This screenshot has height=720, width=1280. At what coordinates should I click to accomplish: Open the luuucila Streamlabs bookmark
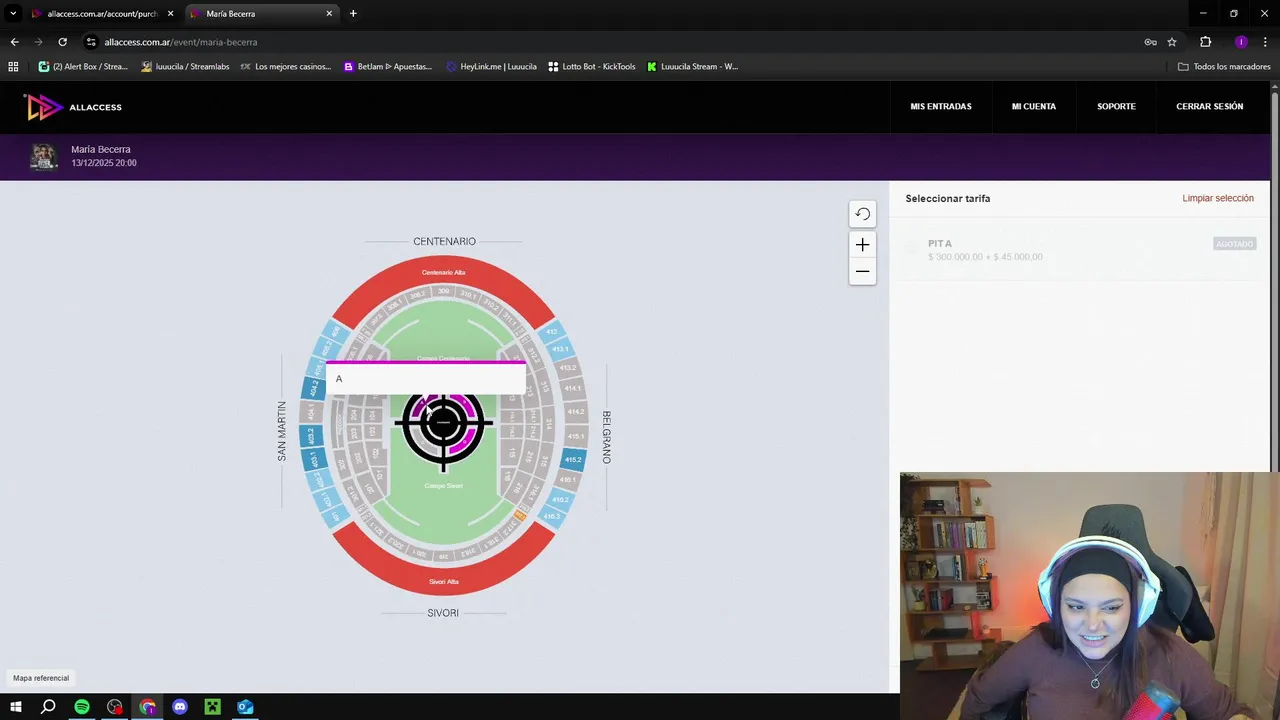coord(186,66)
